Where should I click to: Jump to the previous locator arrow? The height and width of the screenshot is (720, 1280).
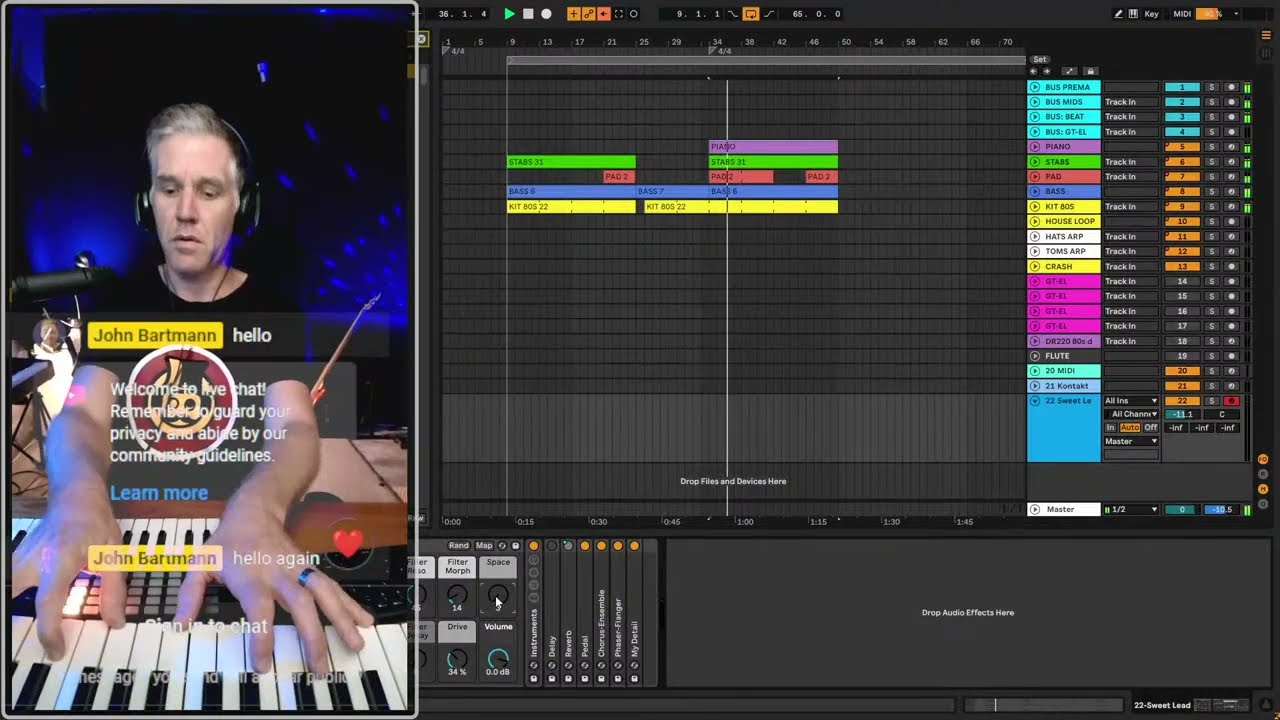[1034, 71]
